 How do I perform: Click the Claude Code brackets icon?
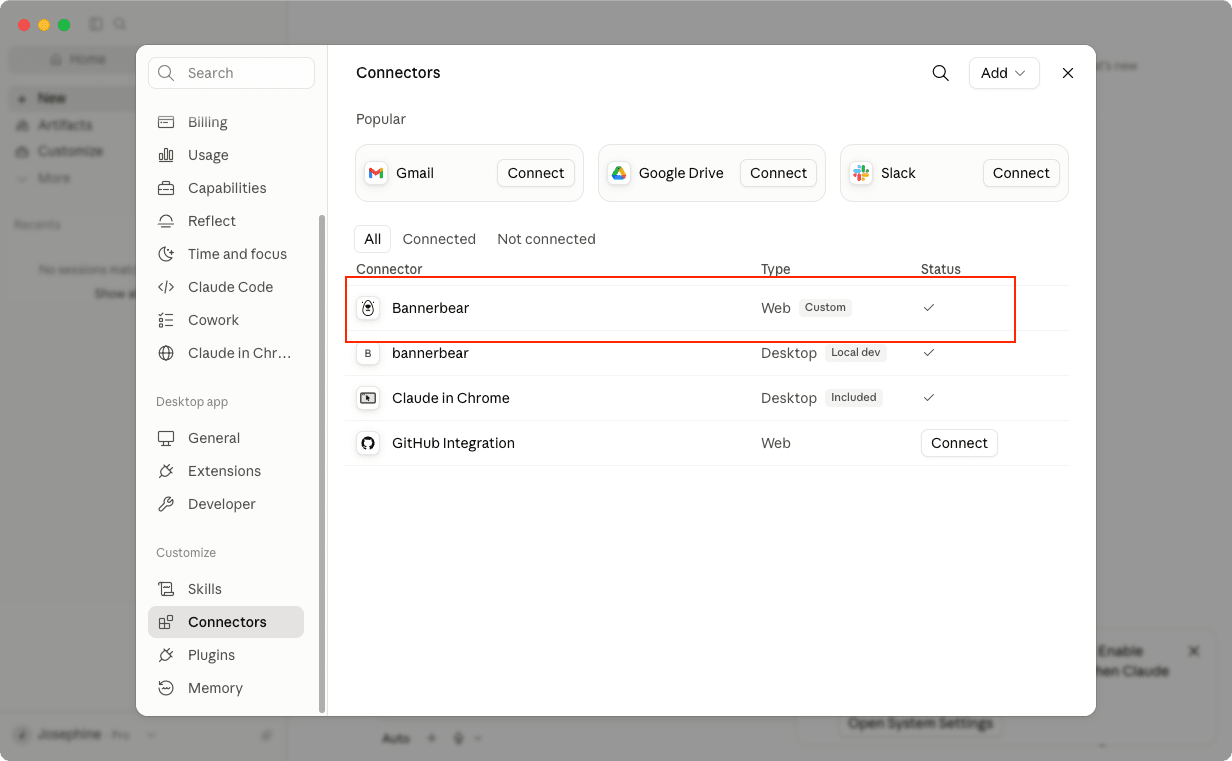click(x=166, y=287)
